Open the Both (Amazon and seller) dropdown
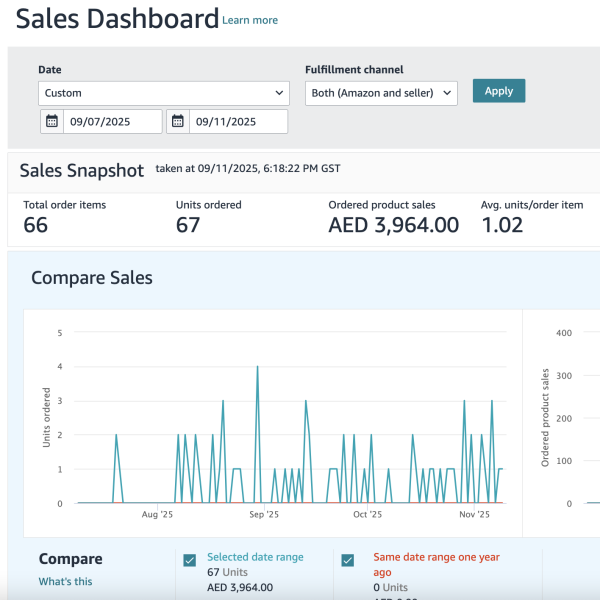This screenshot has height=600, width=600. point(380,93)
